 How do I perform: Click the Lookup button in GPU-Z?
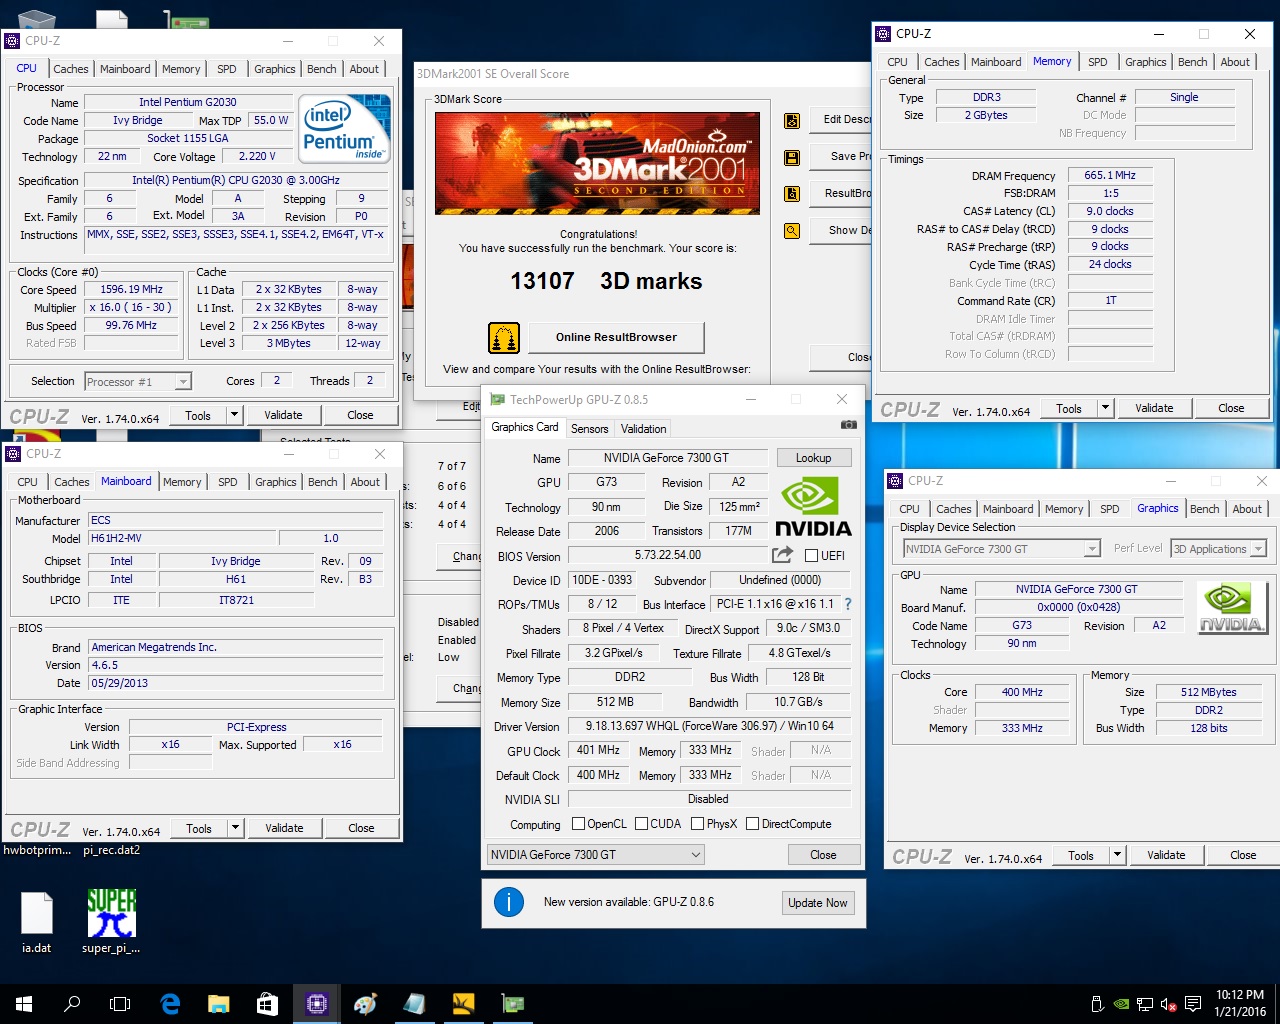pos(813,458)
